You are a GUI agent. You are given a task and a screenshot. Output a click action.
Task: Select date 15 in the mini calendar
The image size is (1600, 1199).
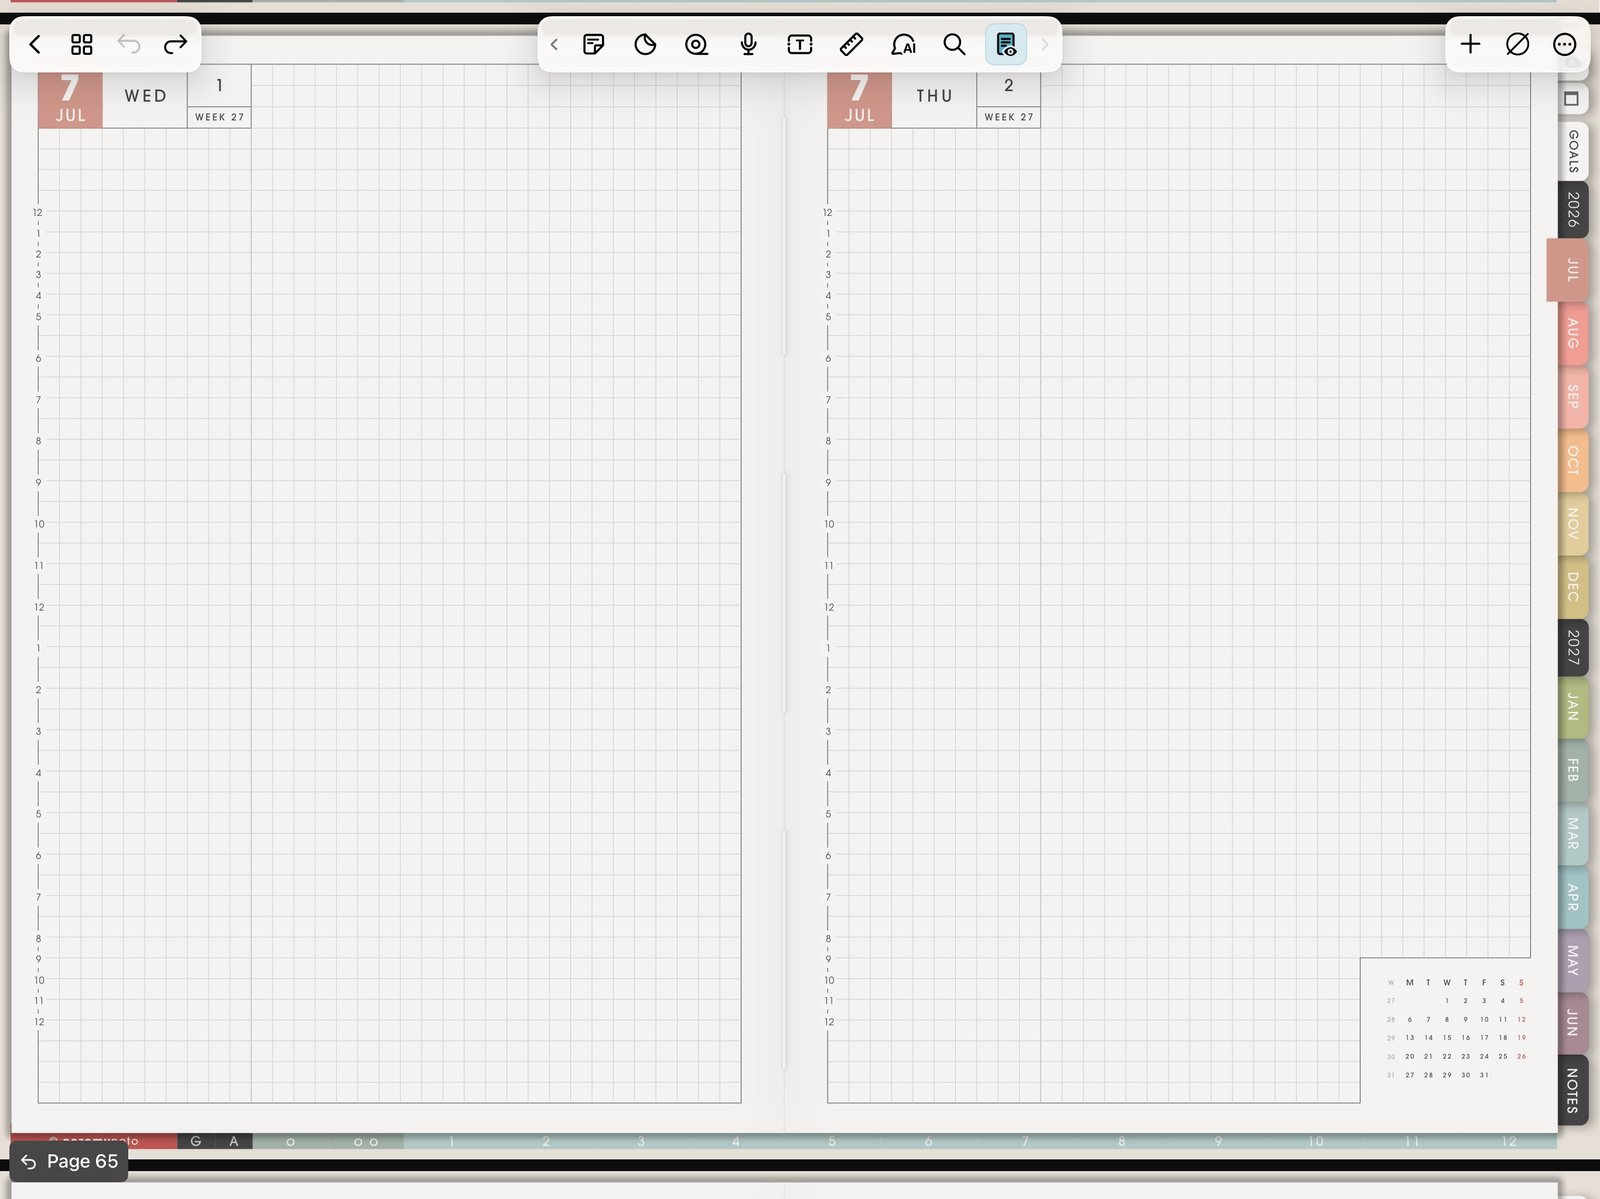(x=1447, y=1038)
